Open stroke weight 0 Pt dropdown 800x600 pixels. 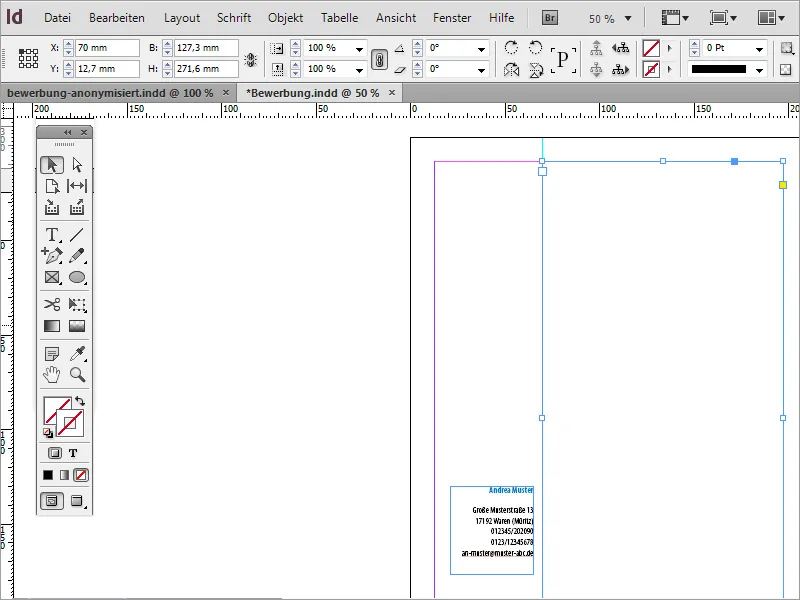point(759,49)
